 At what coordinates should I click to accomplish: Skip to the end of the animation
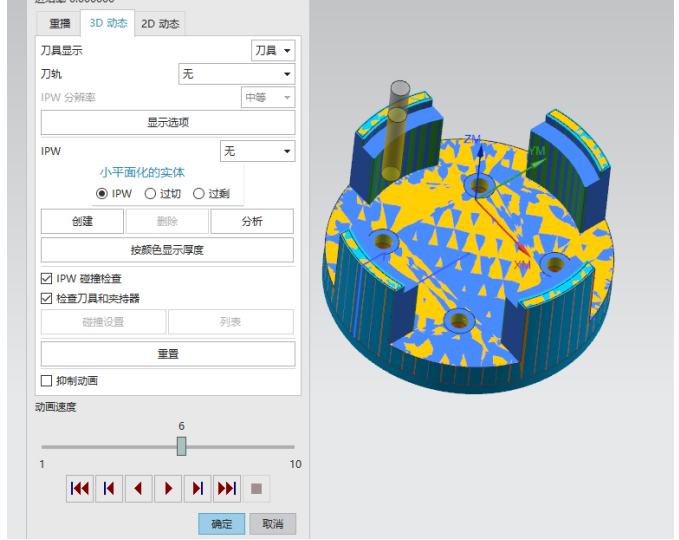(227, 488)
